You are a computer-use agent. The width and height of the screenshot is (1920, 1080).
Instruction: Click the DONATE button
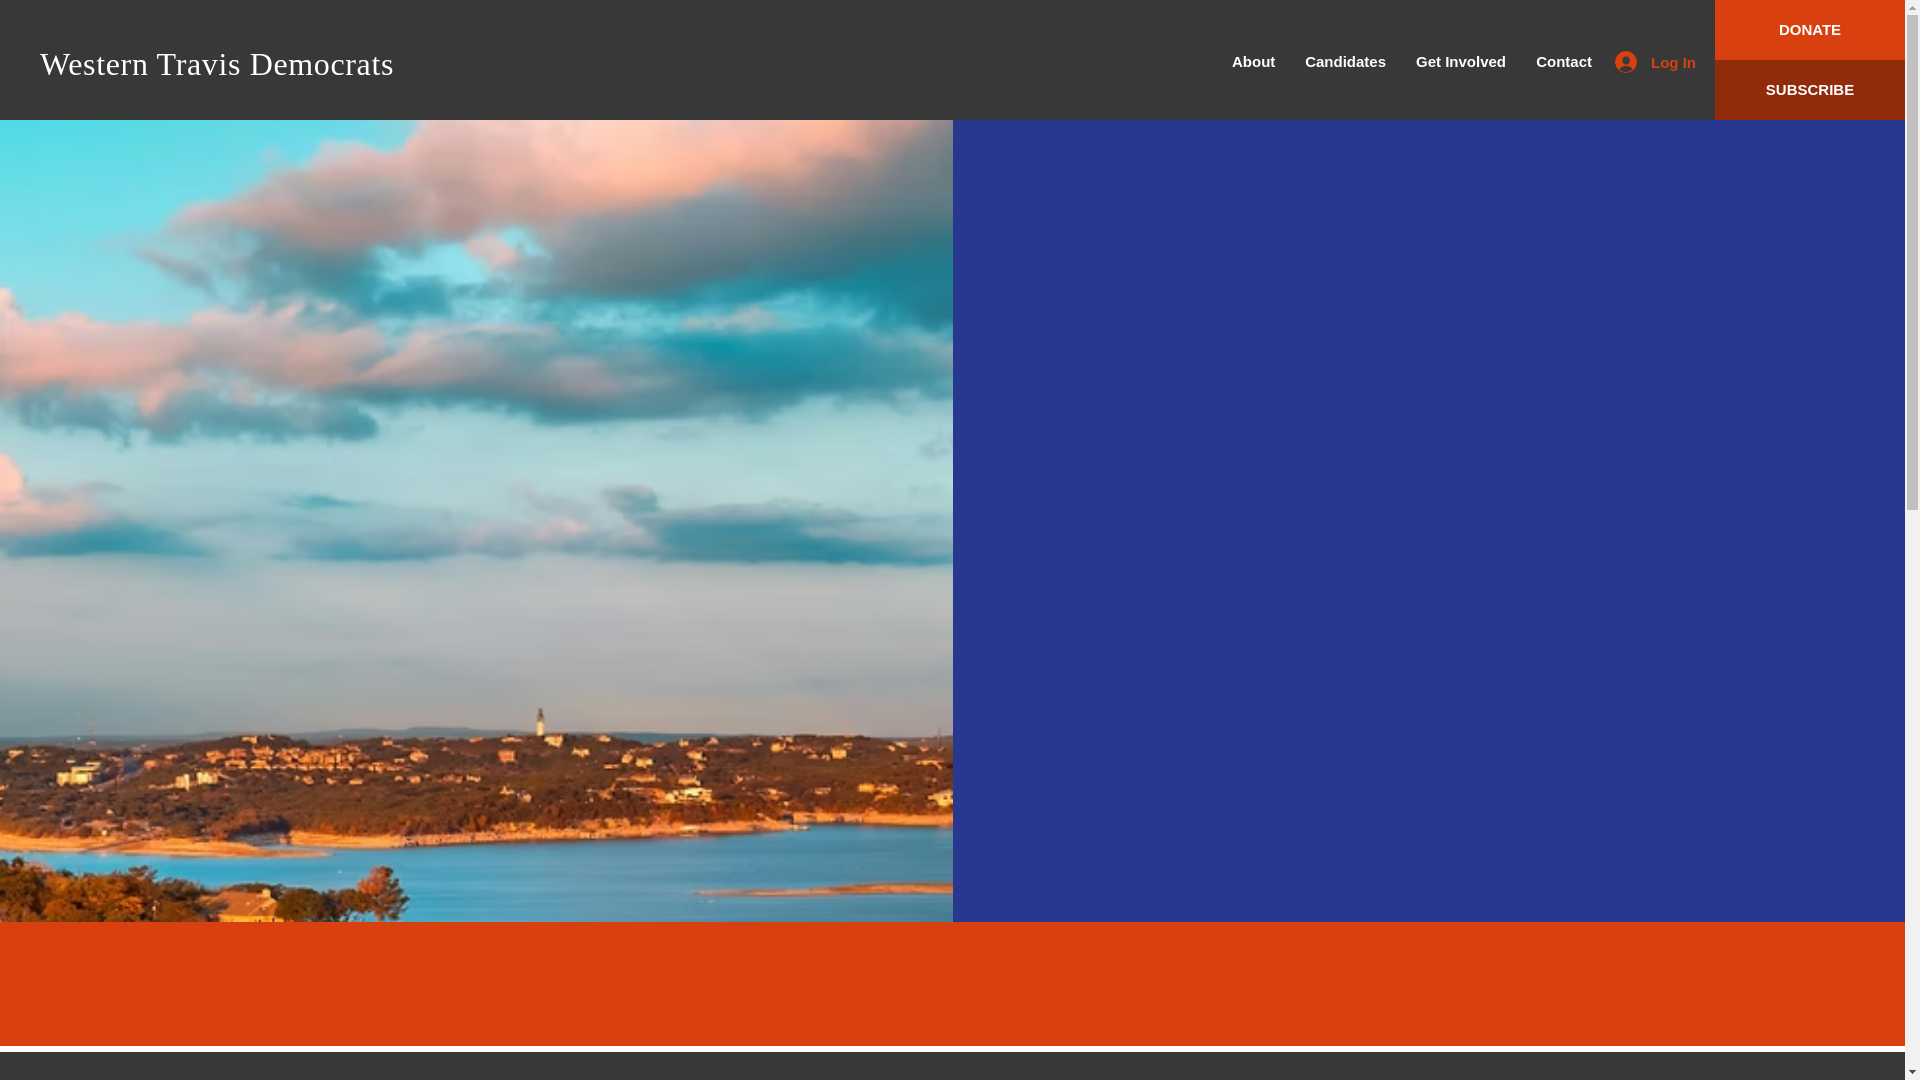pos(1809,30)
